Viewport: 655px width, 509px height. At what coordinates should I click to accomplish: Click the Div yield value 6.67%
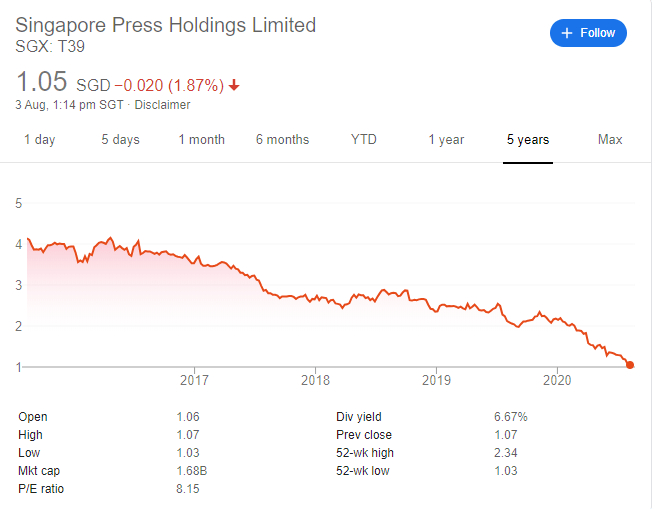point(509,417)
